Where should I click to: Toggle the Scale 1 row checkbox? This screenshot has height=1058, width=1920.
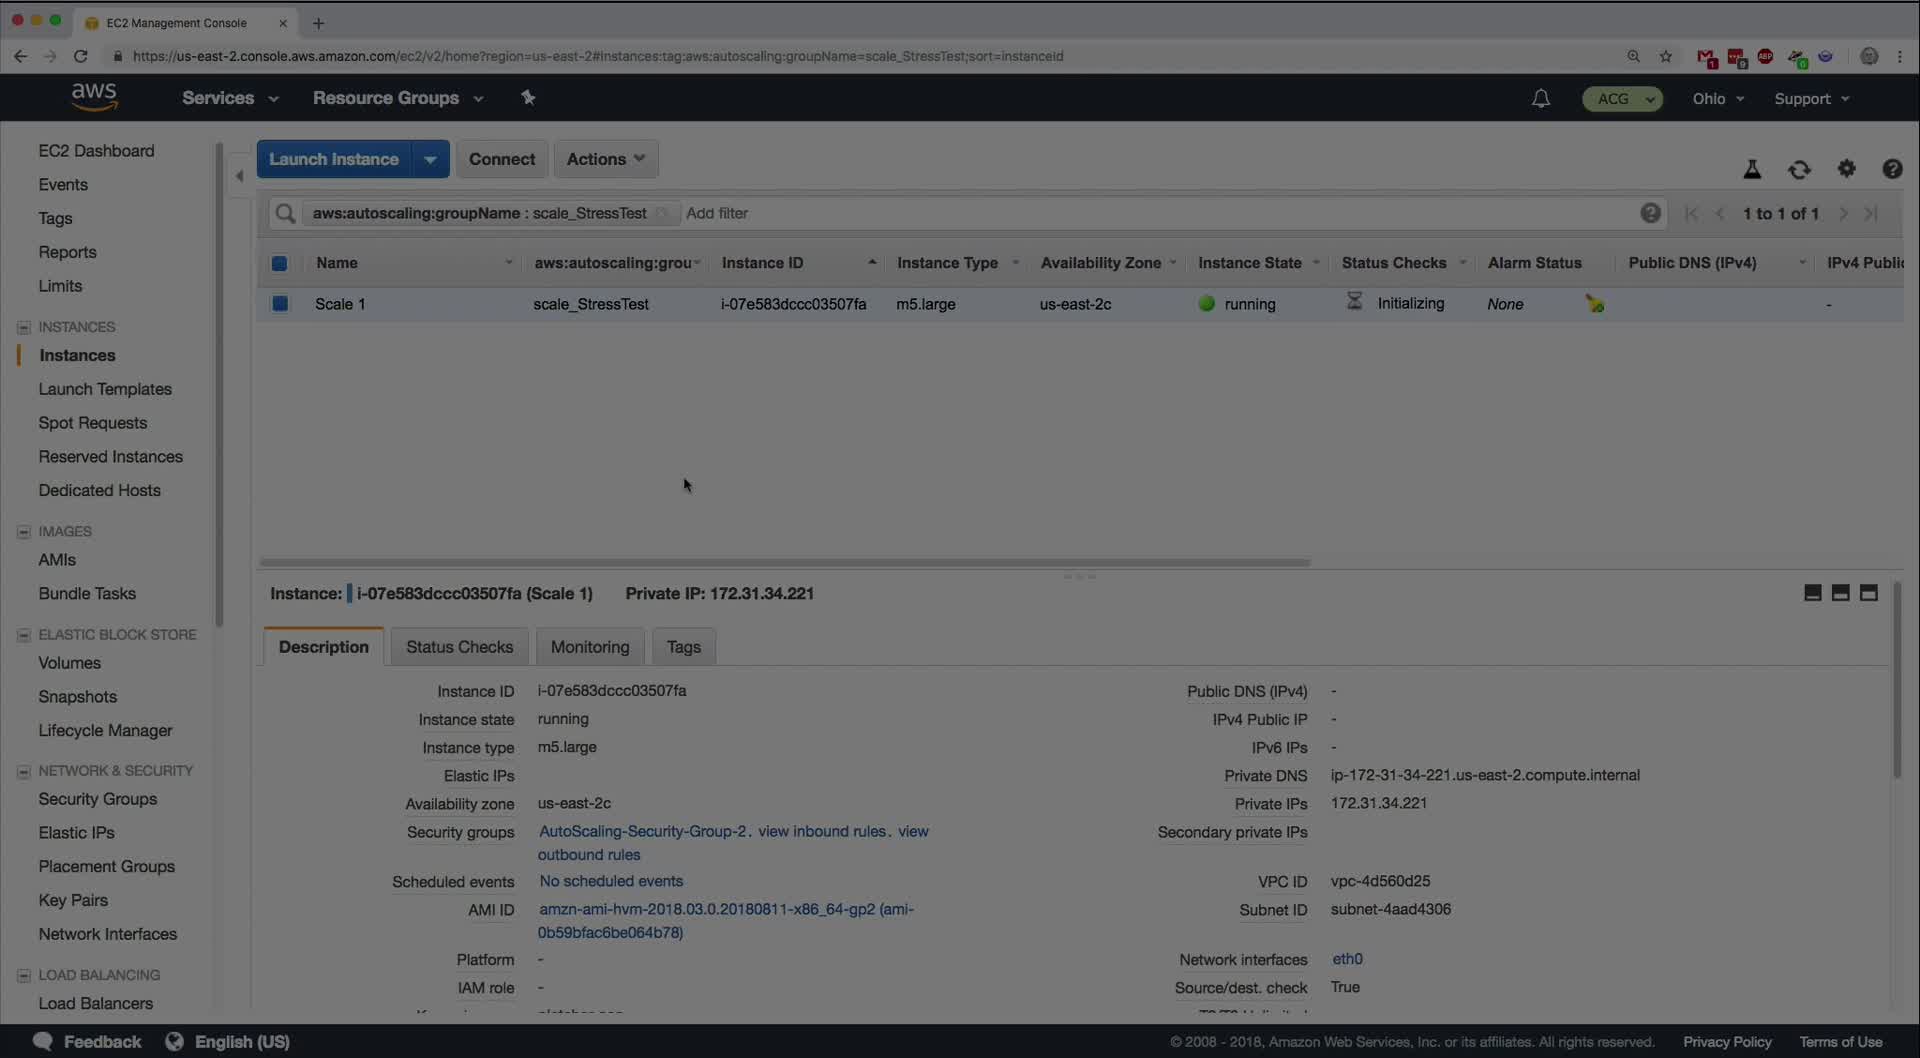coord(280,303)
